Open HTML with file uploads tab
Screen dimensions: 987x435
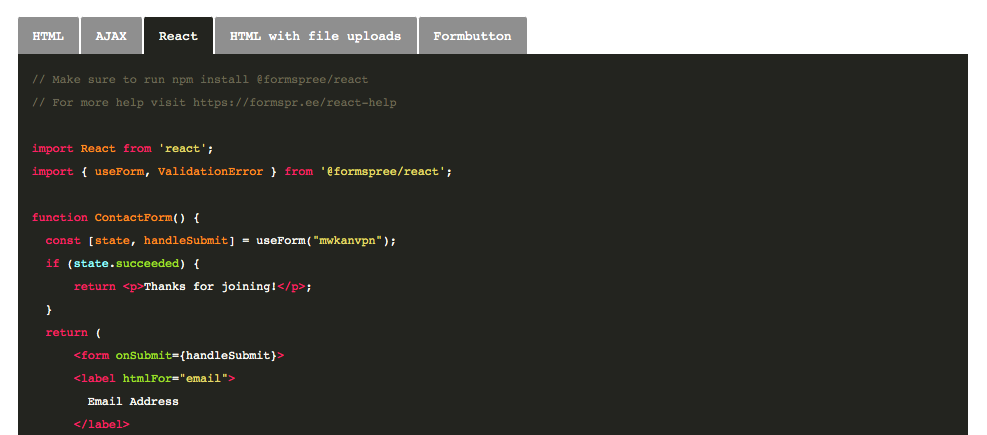click(x=315, y=36)
